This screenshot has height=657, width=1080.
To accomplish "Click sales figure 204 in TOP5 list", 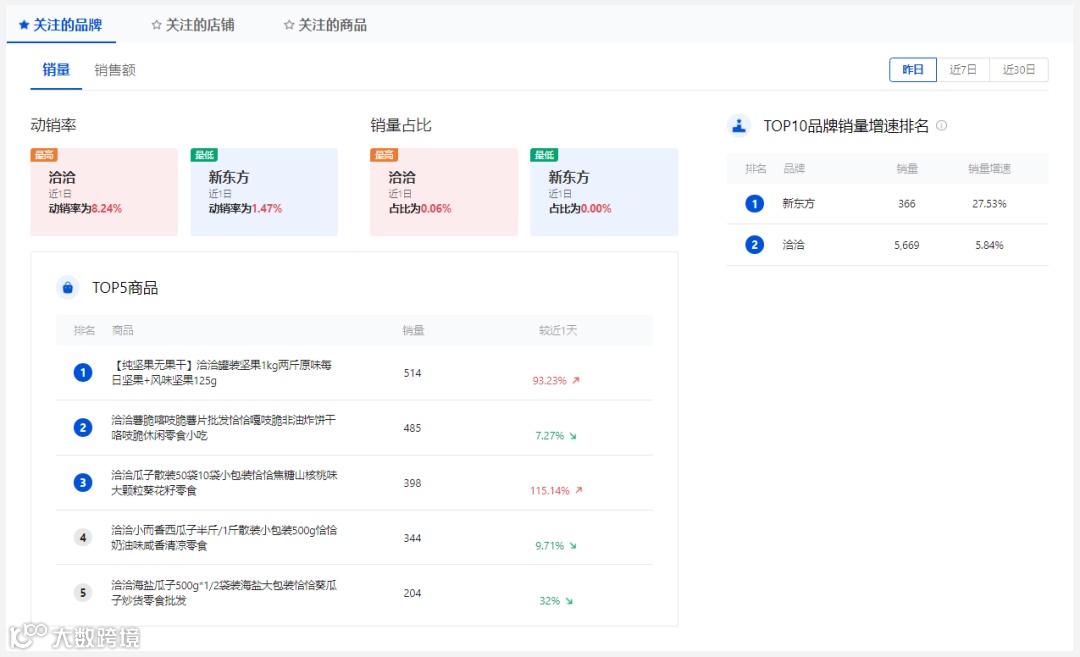I will [x=413, y=594].
